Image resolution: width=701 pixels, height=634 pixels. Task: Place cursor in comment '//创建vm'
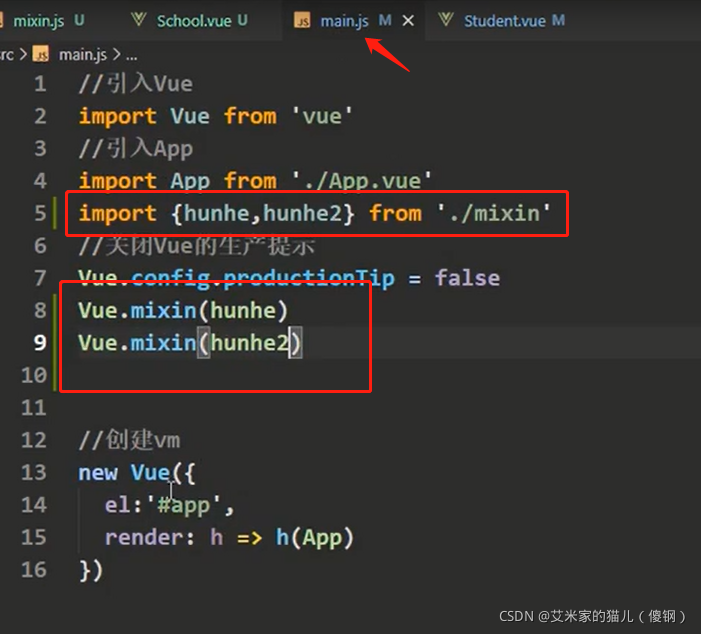pos(130,440)
